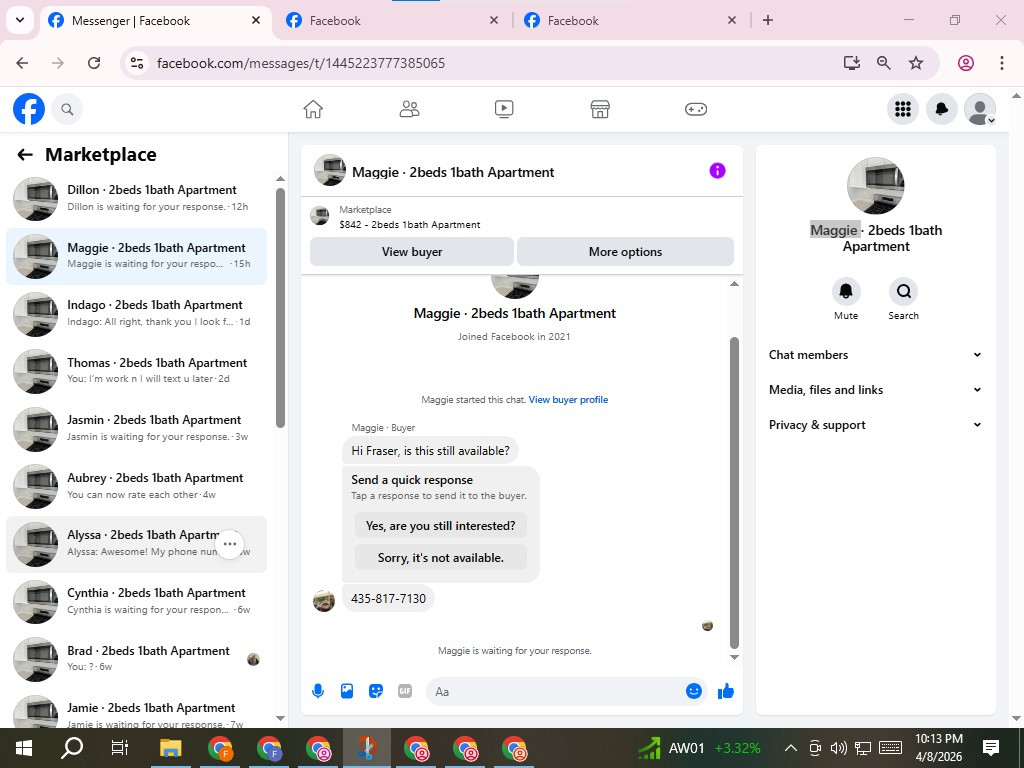Screen dimensions: 1024x768
Task: Open conversation information purple icon
Action: click(x=717, y=171)
